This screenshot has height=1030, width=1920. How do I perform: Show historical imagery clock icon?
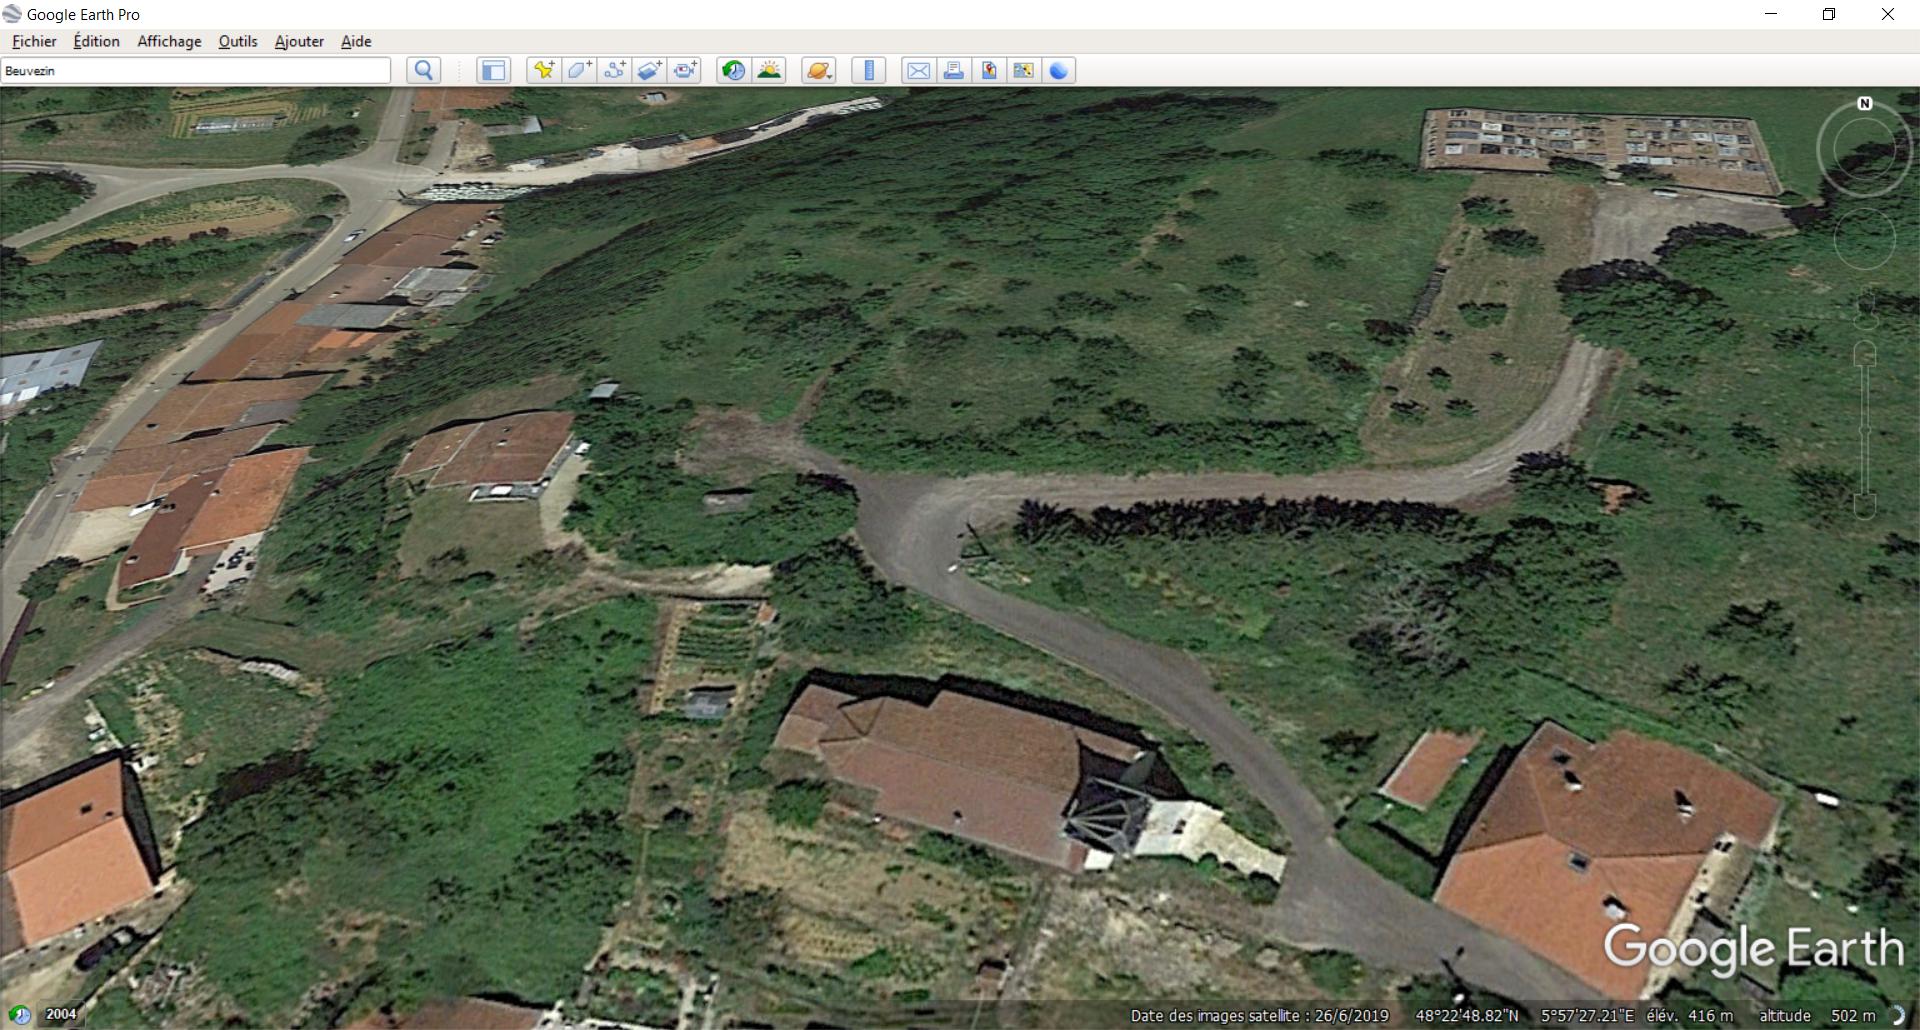[x=734, y=70]
